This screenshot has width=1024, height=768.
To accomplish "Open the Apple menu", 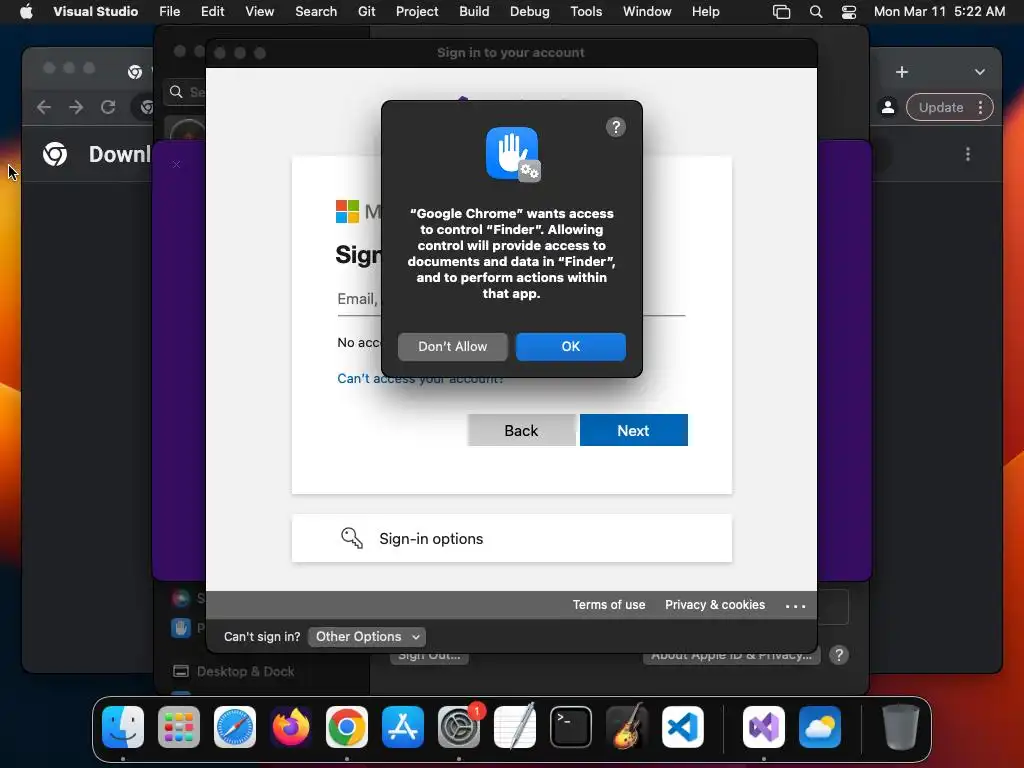I will click(26, 11).
